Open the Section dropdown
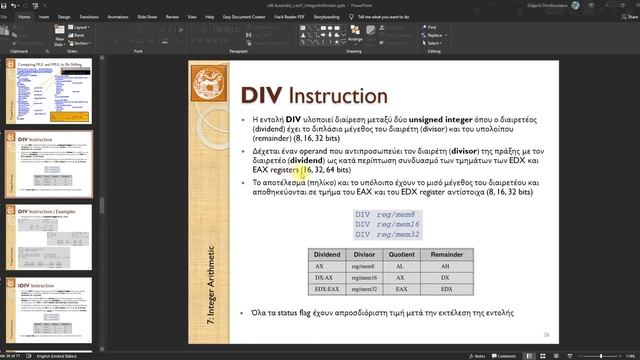The height and width of the screenshot is (360, 640). pyautogui.click(x=80, y=43)
